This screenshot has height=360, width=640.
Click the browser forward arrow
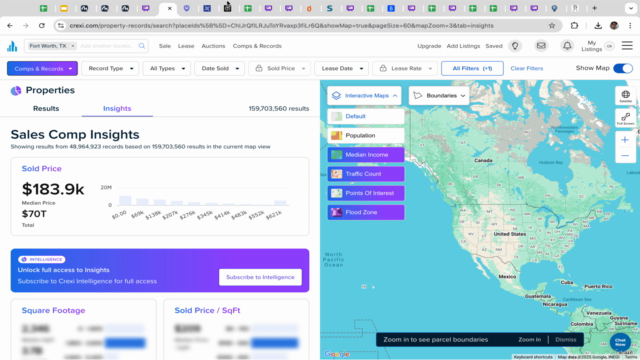25,26
